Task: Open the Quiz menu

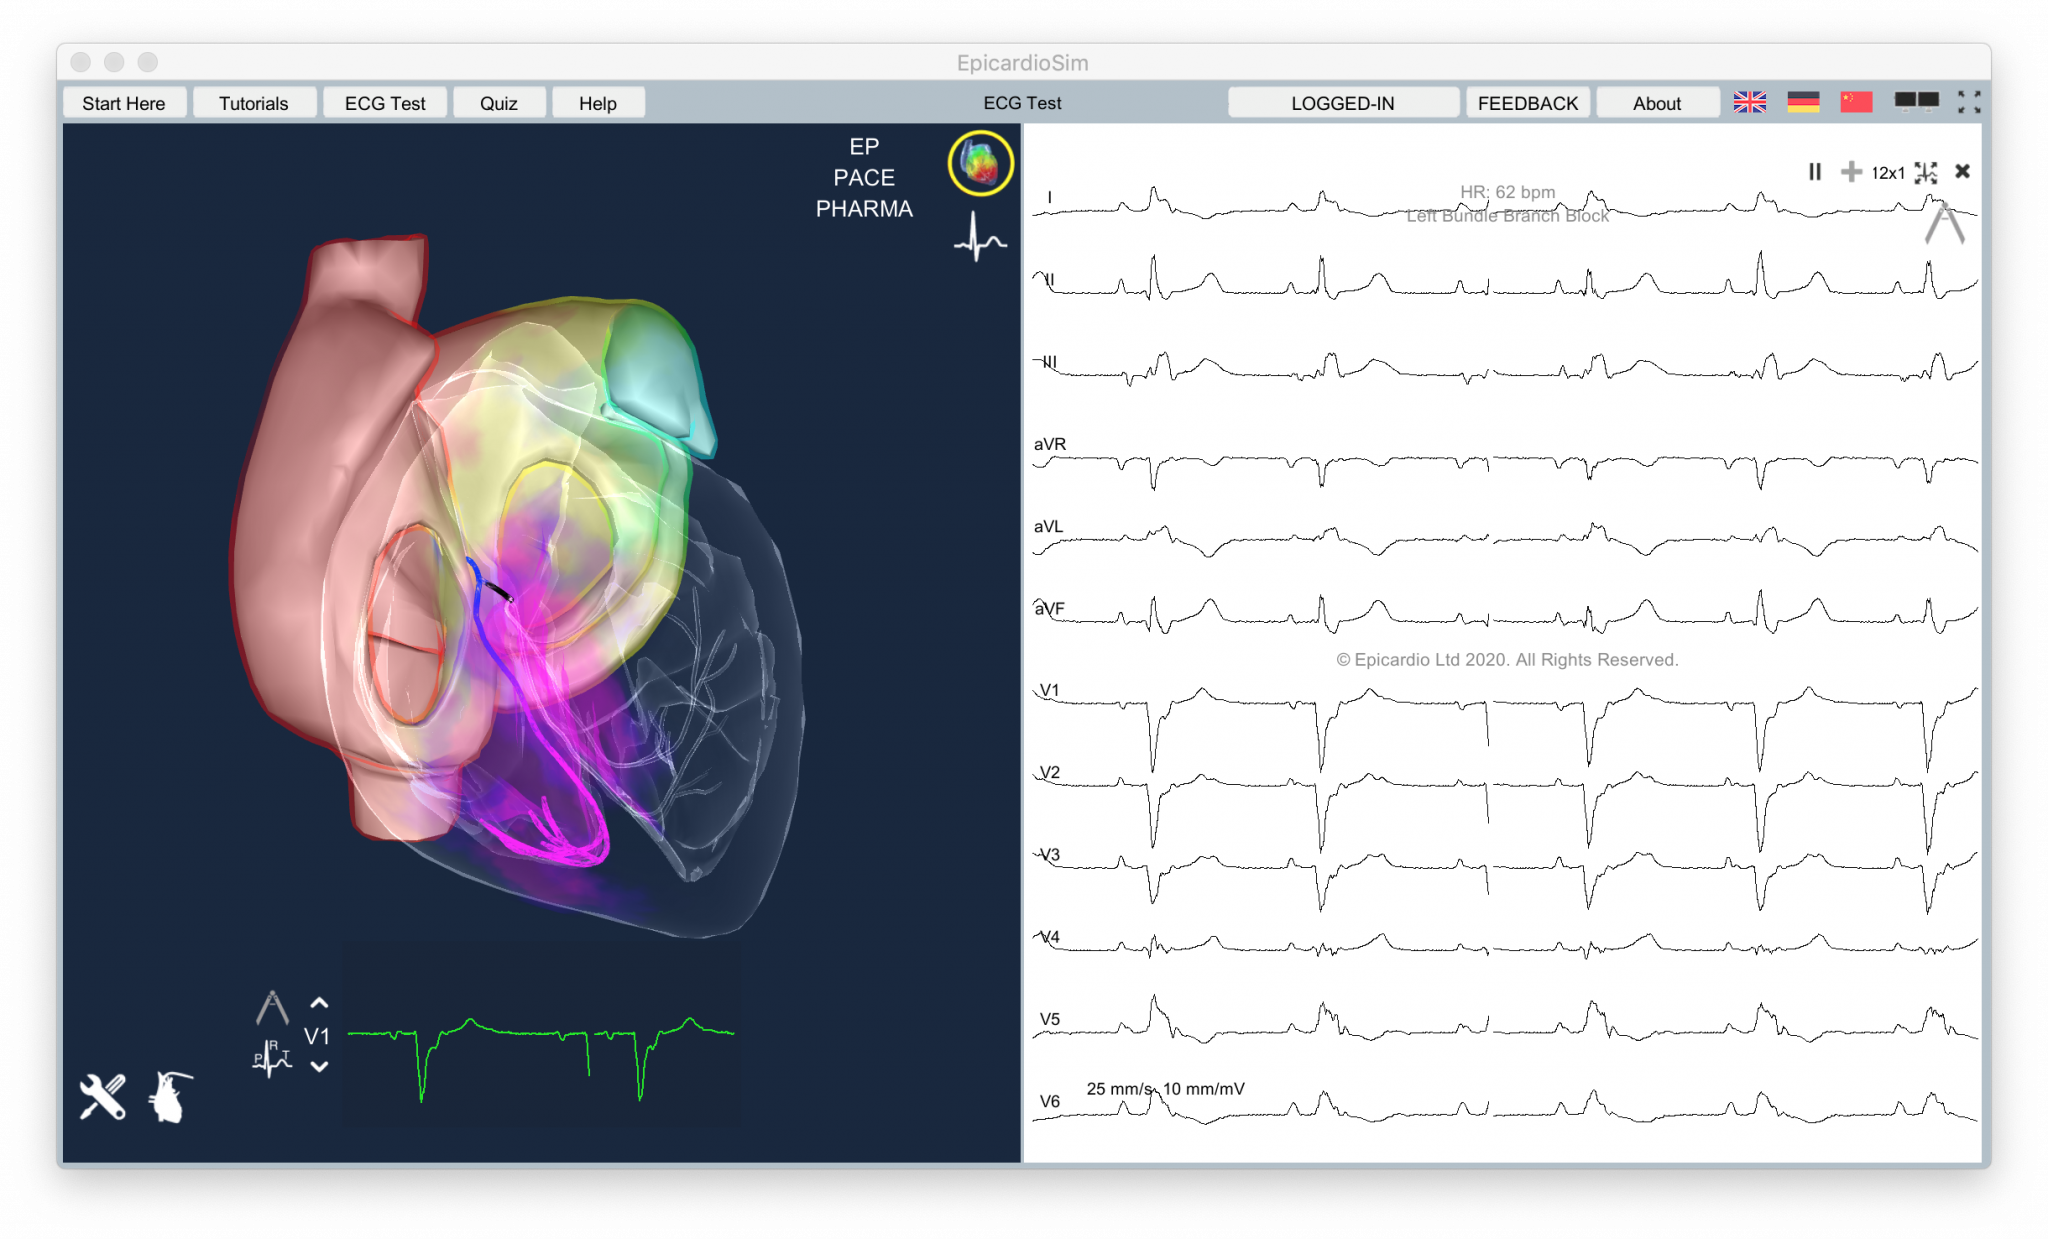Action: click(499, 102)
